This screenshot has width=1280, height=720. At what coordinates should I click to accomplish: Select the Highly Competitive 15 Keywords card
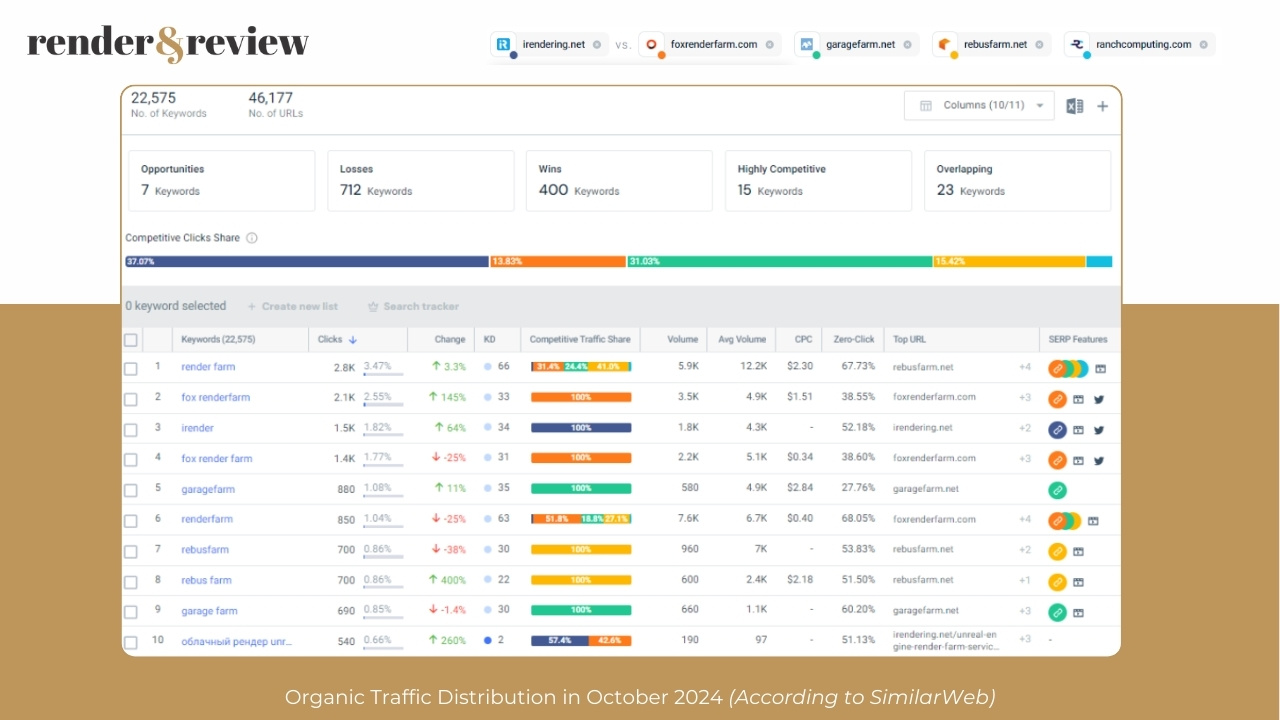pyautogui.click(x=818, y=181)
